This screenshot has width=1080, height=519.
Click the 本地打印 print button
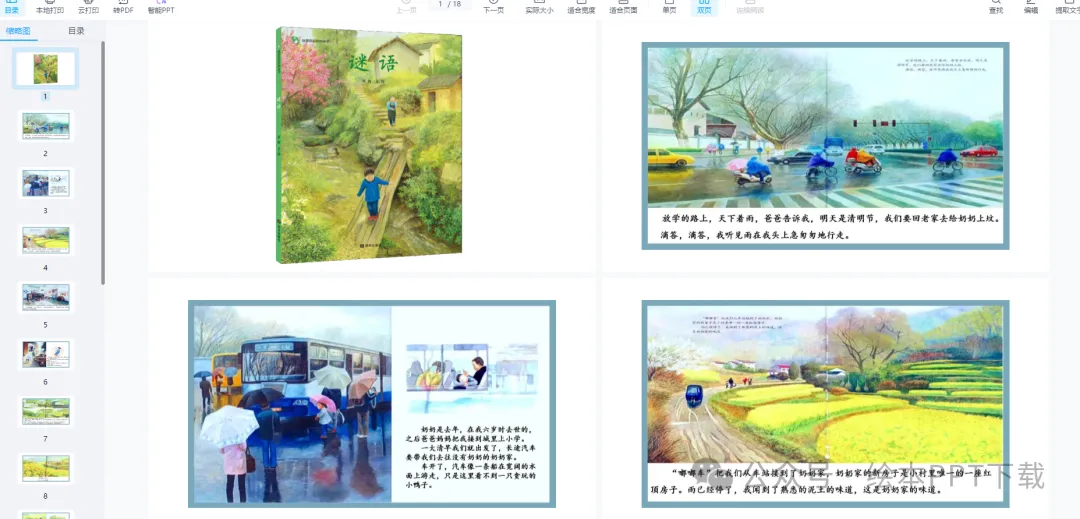coord(50,8)
